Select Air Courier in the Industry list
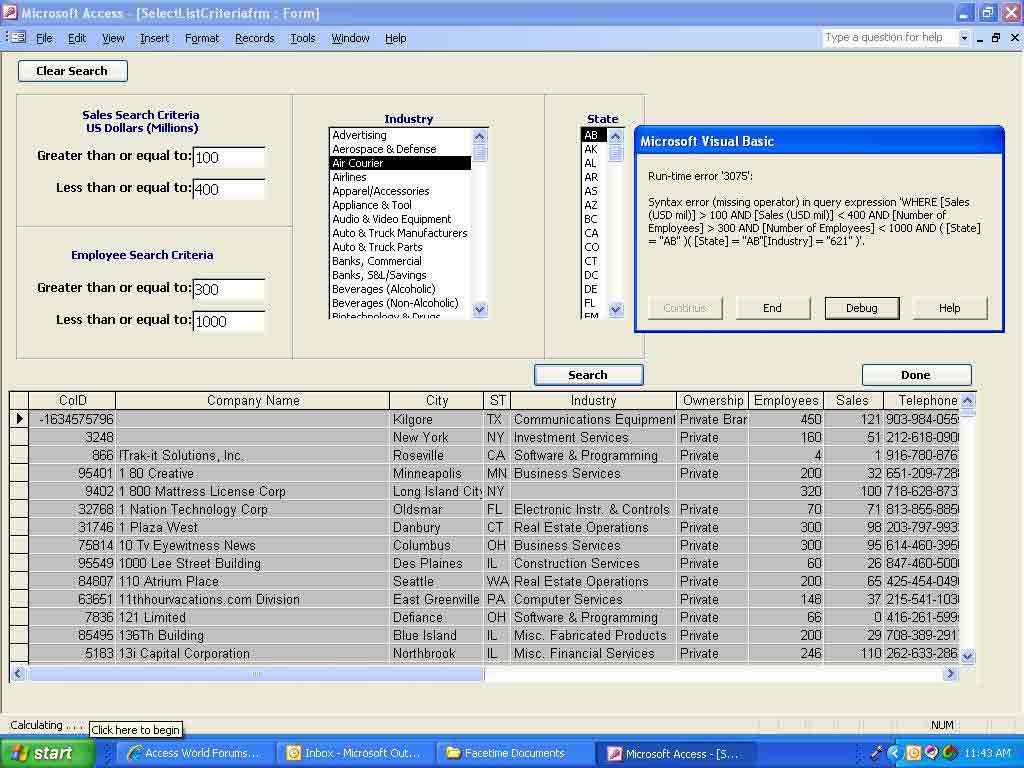The width and height of the screenshot is (1024, 768). tap(400, 163)
